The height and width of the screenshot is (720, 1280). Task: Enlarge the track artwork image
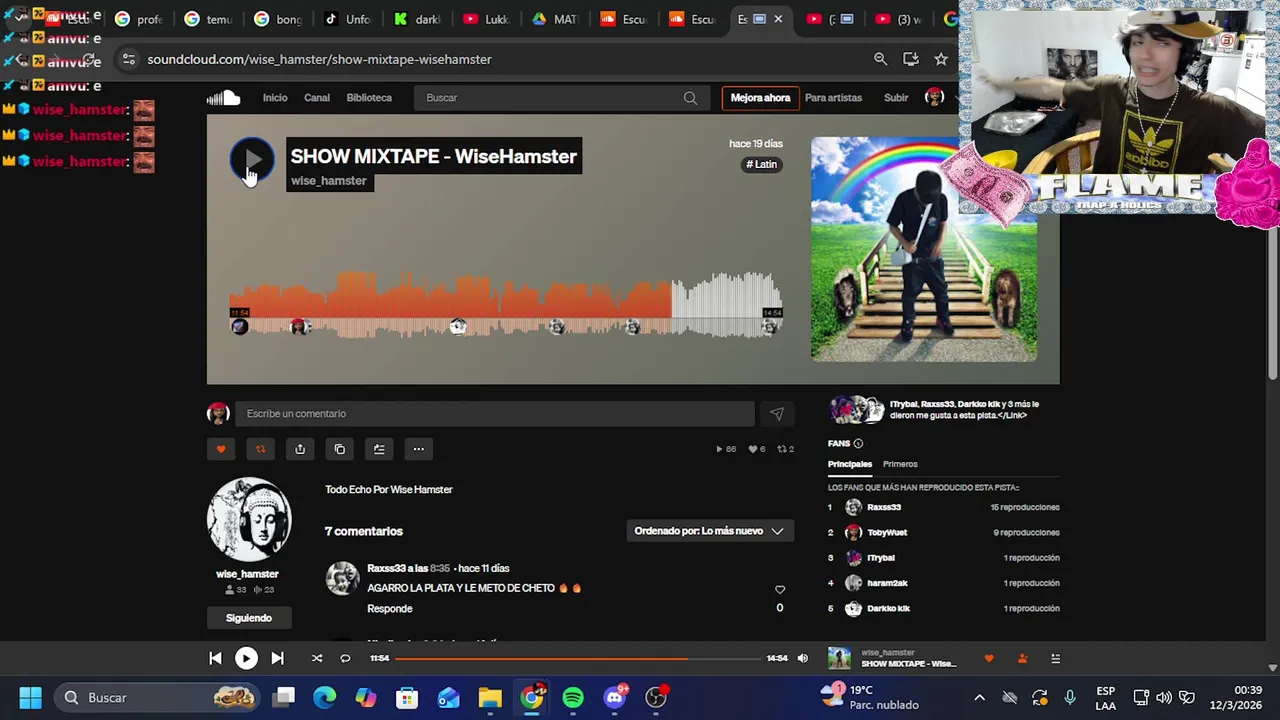point(924,249)
